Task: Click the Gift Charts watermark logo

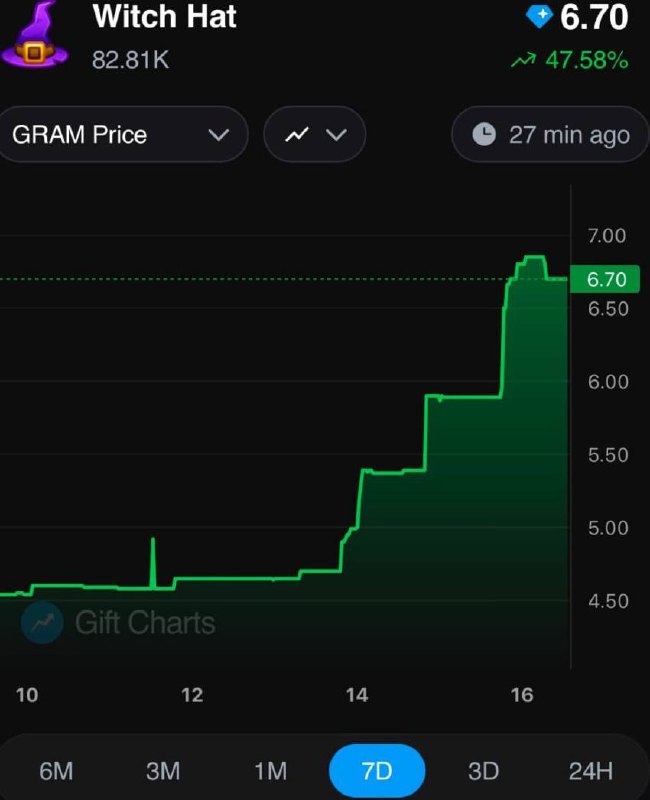Action: click(x=42, y=622)
